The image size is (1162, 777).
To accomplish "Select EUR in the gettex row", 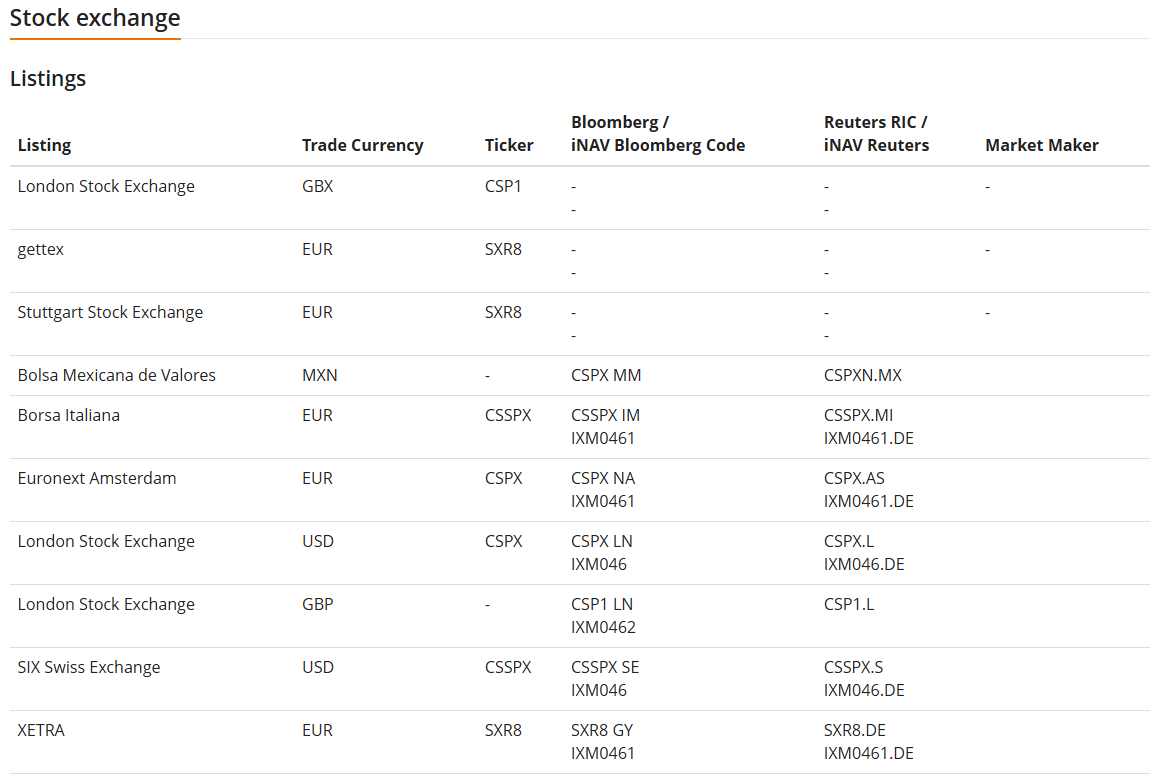I will 317,249.
